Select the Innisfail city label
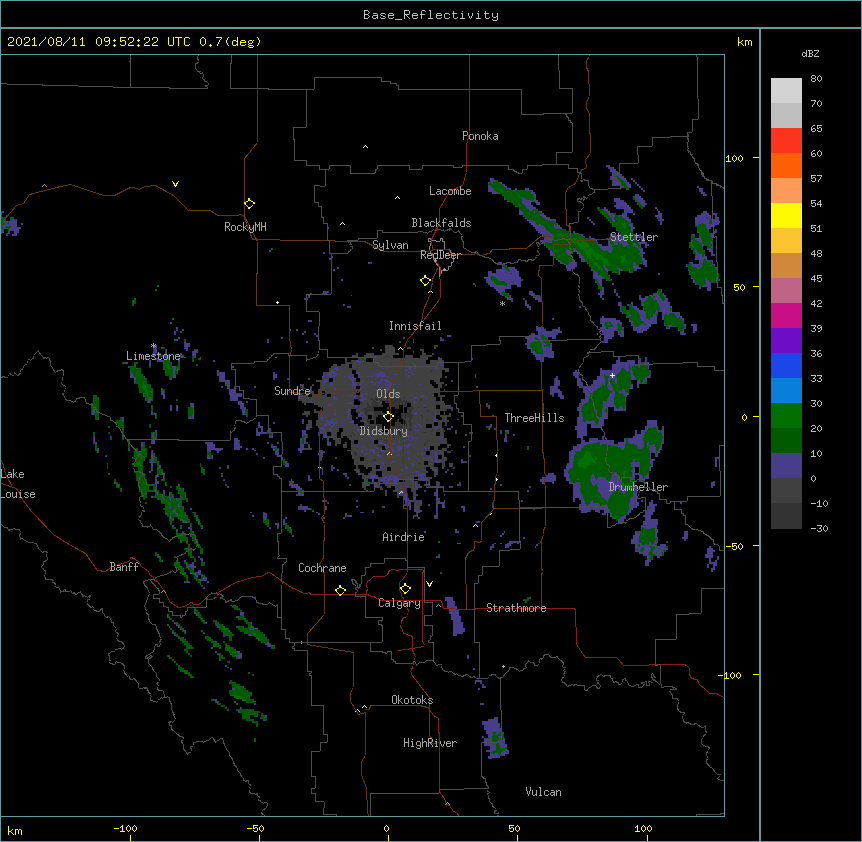862x842 pixels. point(415,326)
